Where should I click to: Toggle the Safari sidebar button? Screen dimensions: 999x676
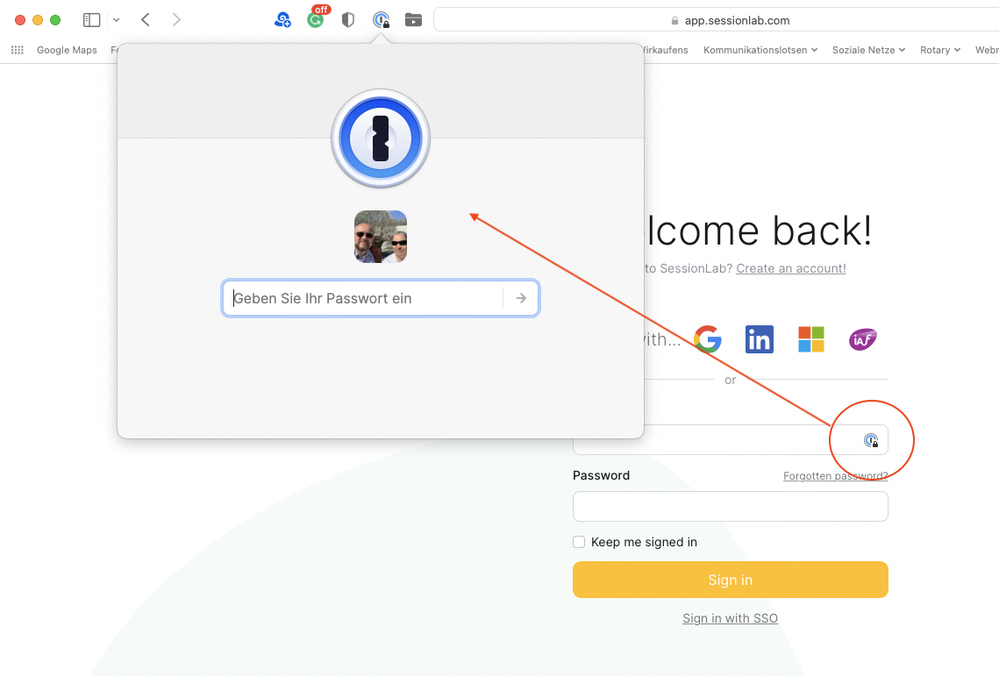pyautogui.click(x=92, y=20)
